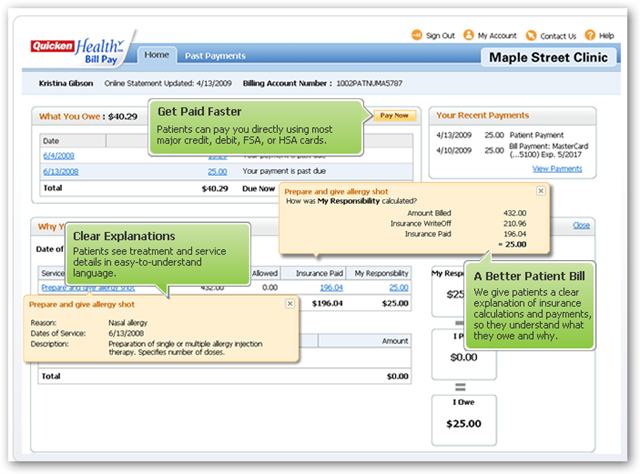Click the Sign Out text link
The image size is (640, 474).
tap(440, 36)
